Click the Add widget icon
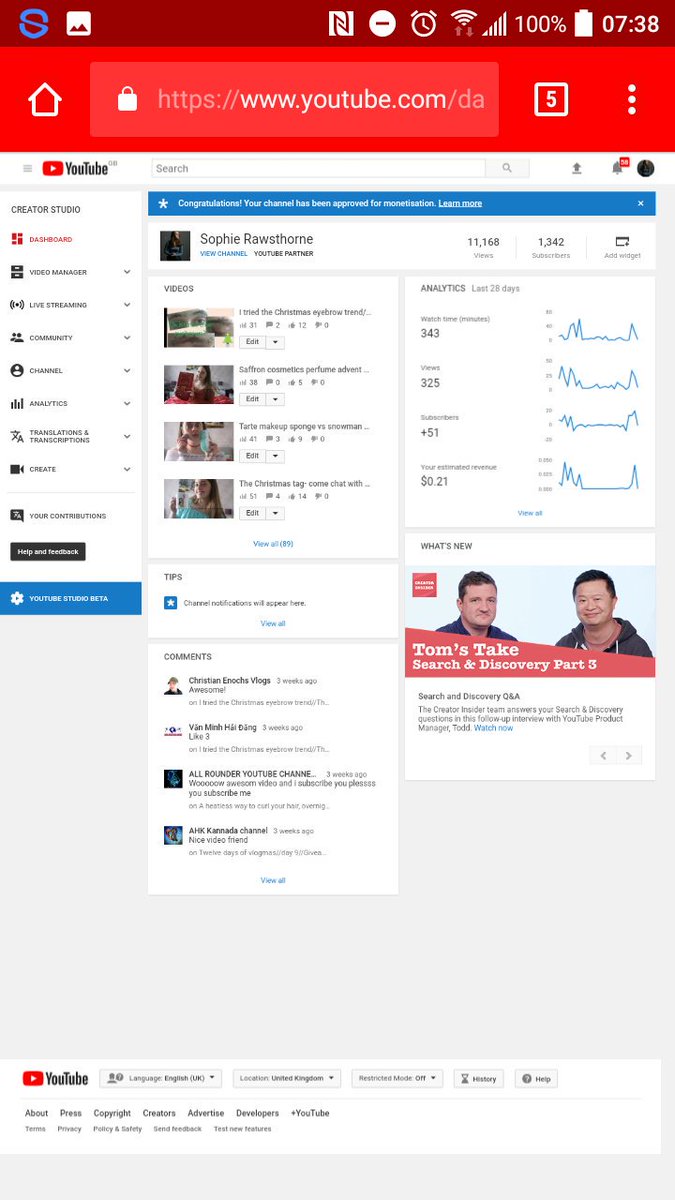The width and height of the screenshot is (675, 1200). coord(622,242)
